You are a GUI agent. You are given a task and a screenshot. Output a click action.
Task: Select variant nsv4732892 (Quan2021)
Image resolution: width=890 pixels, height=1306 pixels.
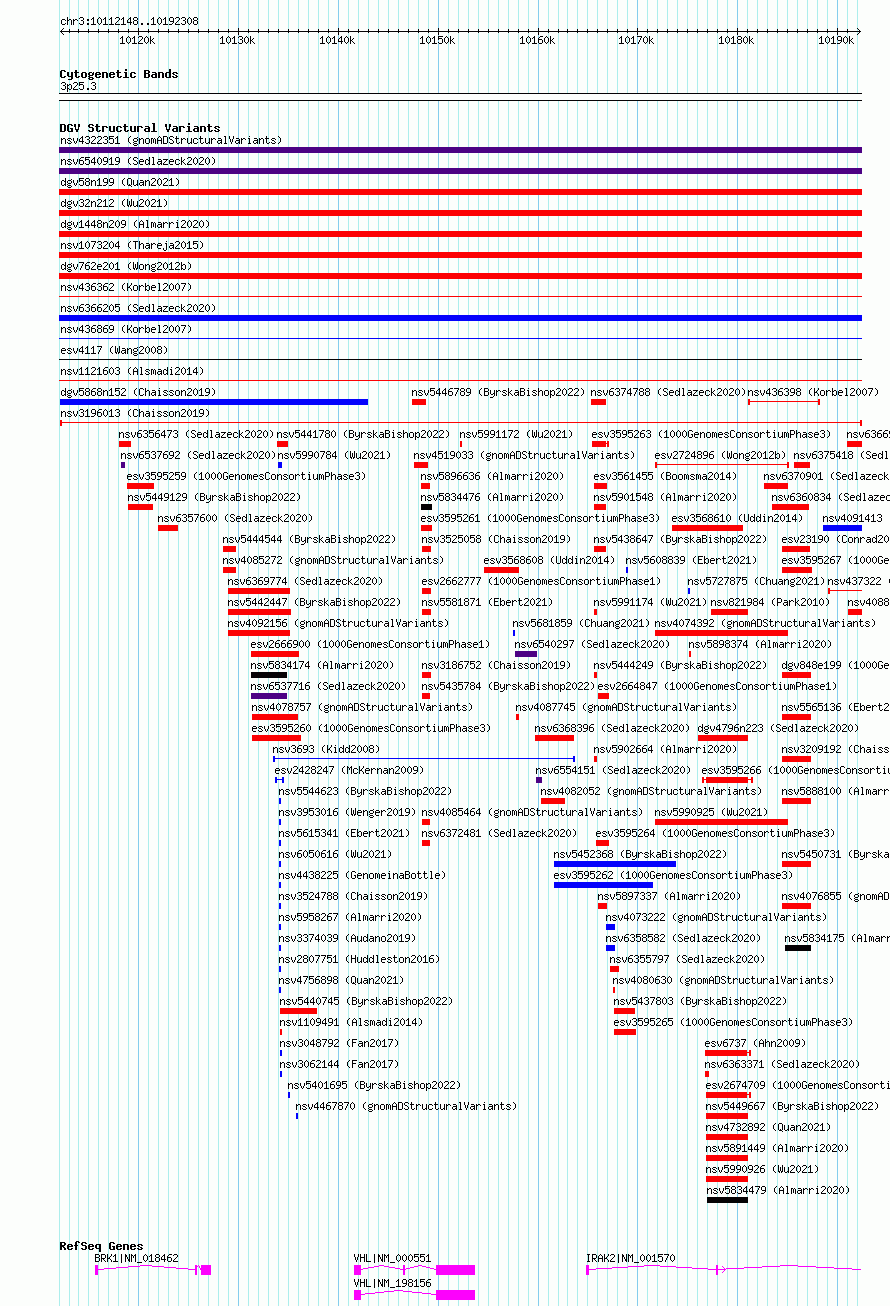tap(768, 1128)
